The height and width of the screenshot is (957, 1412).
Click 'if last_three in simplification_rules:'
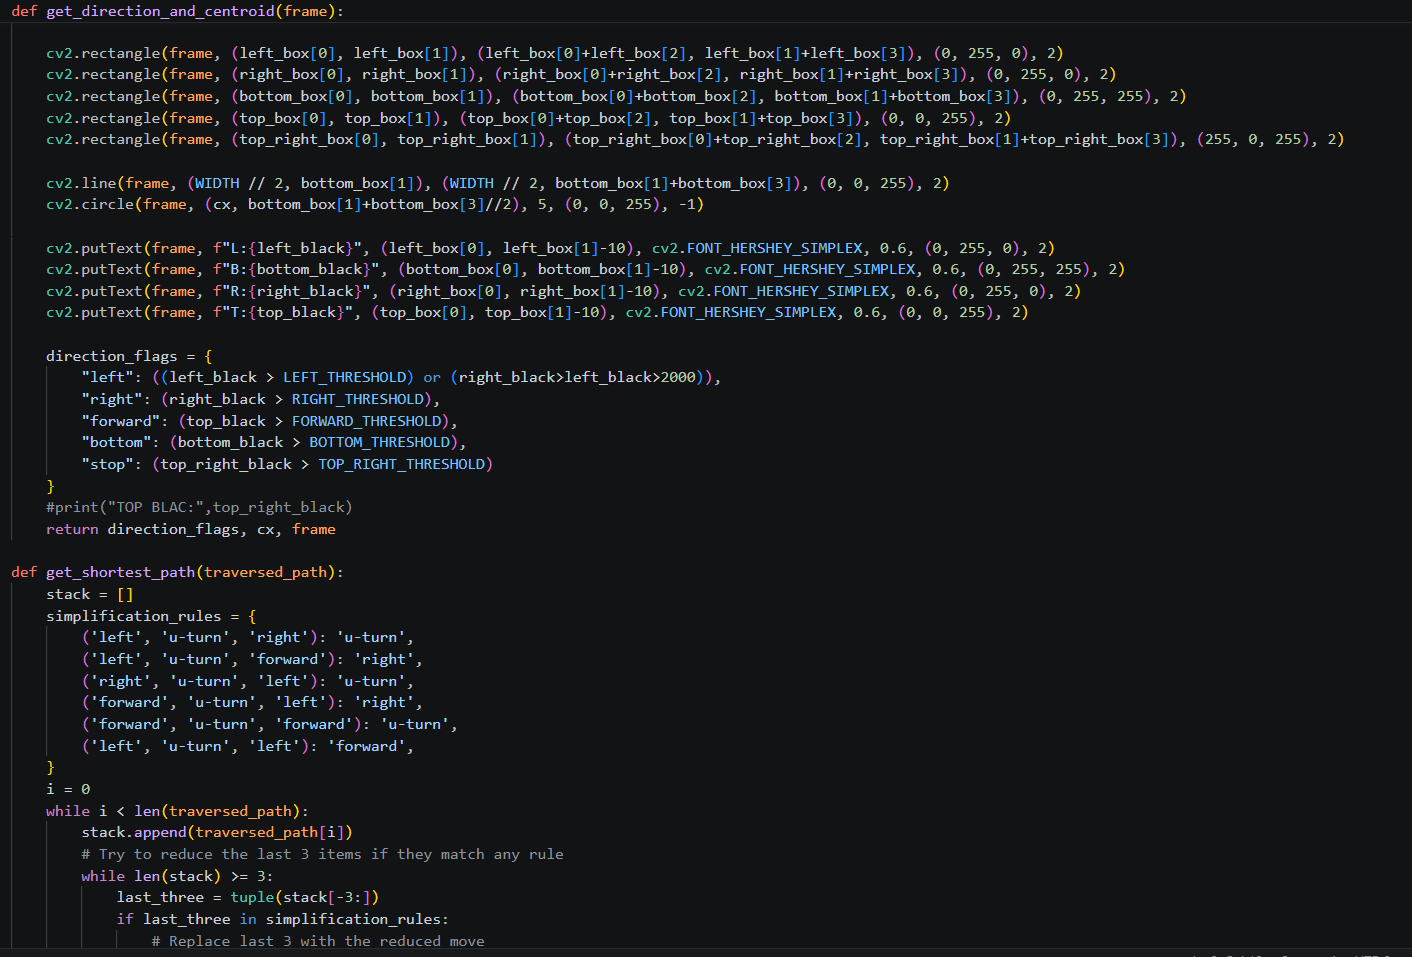pyautogui.click(x=283, y=919)
